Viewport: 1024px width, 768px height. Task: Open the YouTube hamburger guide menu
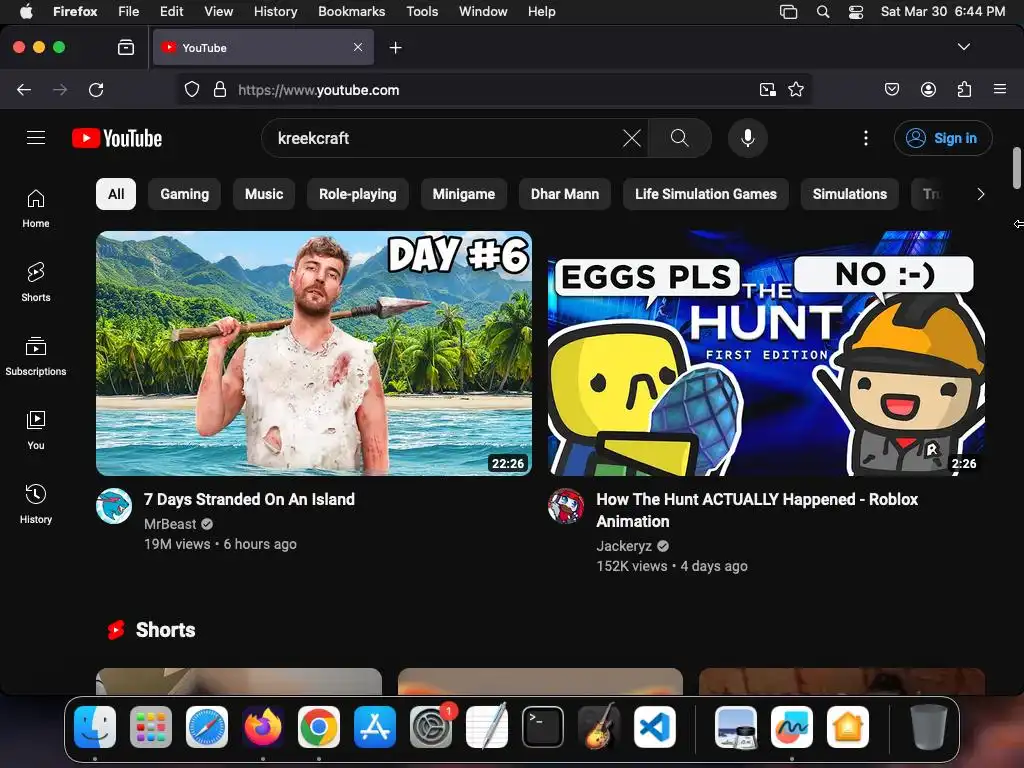(x=36, y=138)
